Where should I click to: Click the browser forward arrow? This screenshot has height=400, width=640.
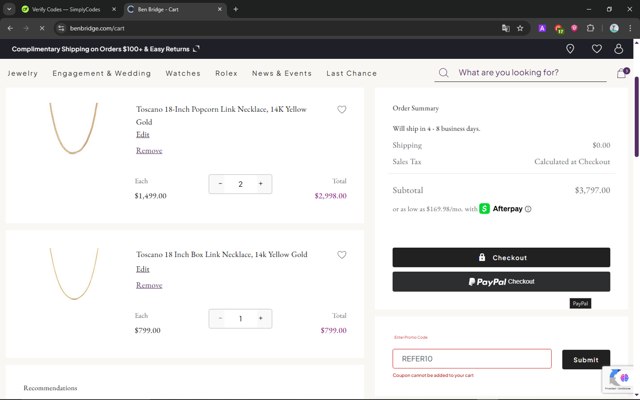point(26,28)
